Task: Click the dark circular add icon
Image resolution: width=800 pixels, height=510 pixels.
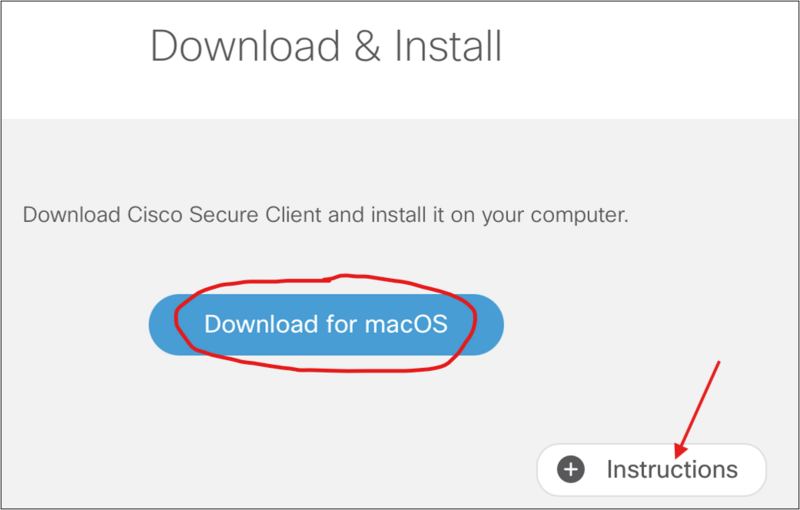Action: [x=570, y=469]
